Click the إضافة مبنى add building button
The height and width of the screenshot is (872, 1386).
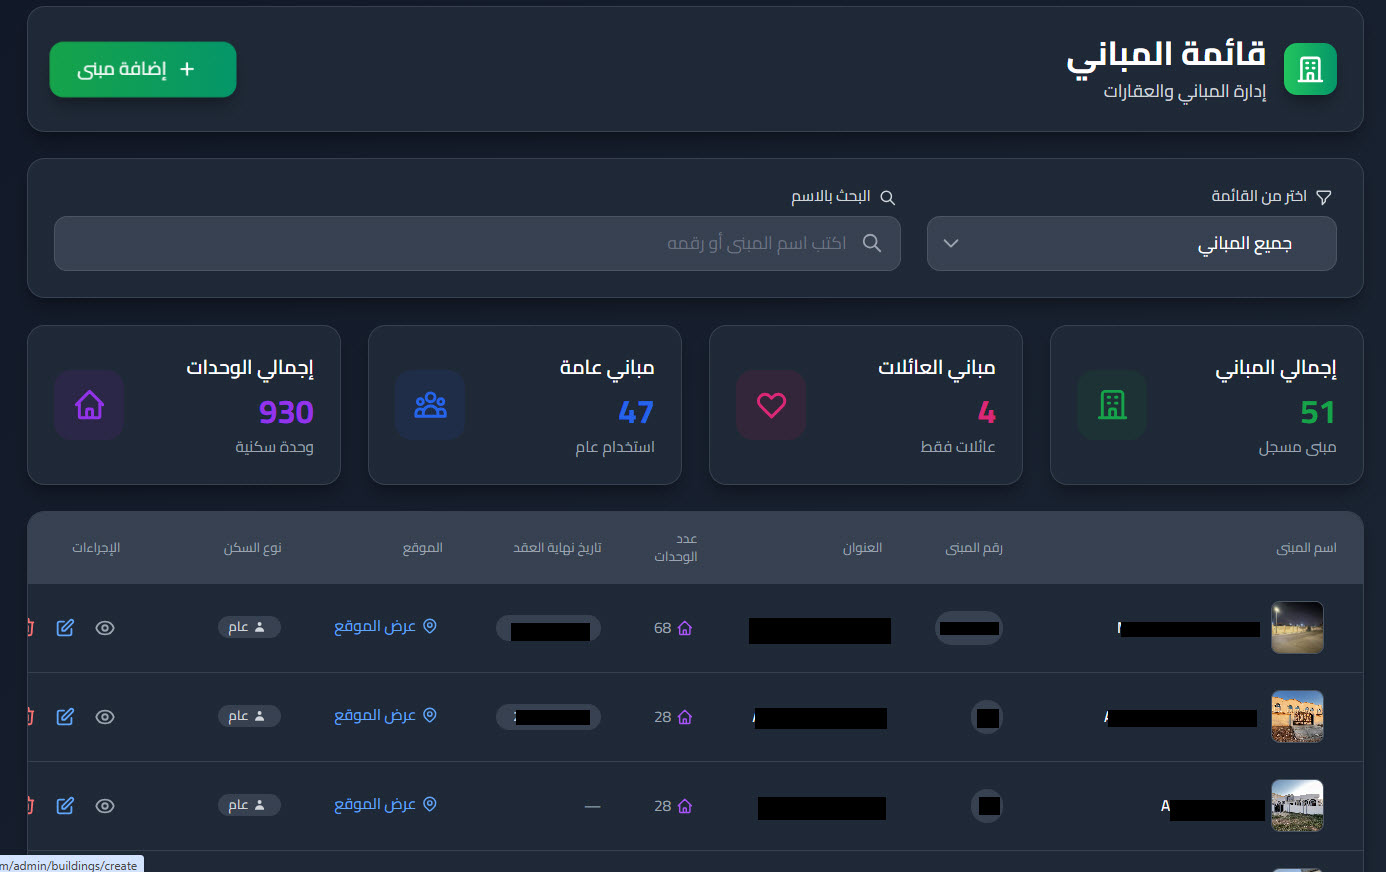tap(143, 69)
